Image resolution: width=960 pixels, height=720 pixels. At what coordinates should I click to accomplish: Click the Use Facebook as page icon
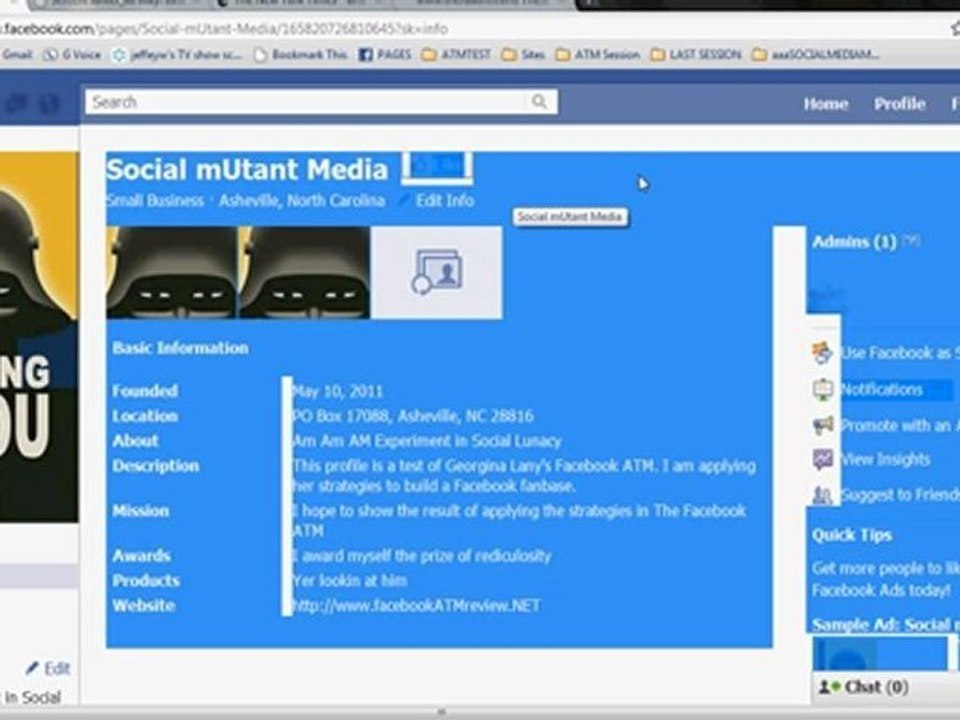(x=822, y=353)
